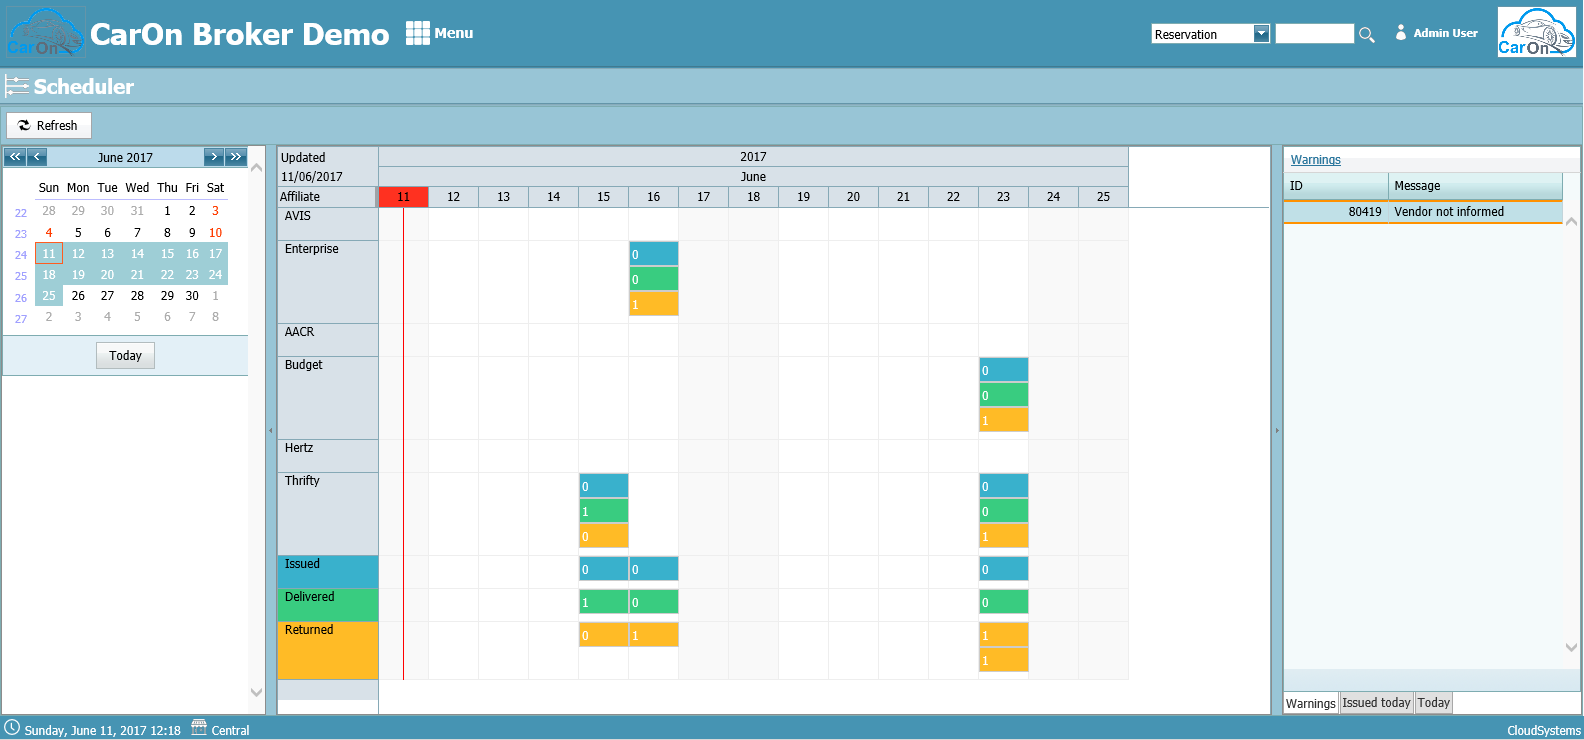
Task: Go to next year in calendar
Action: (x=236, y=157)
